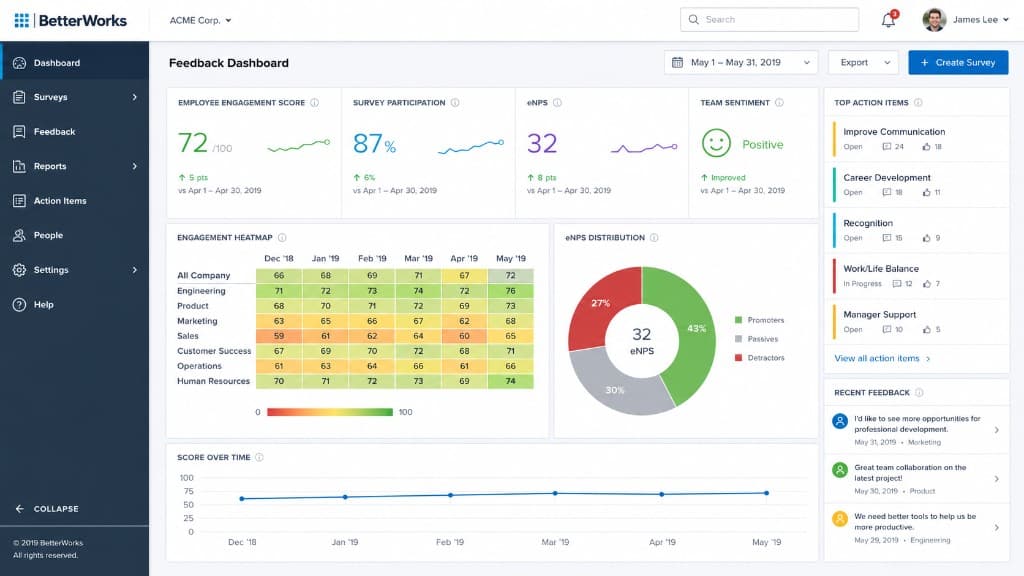Click thumbs-up icon on Recognition item

click(926, 238)
